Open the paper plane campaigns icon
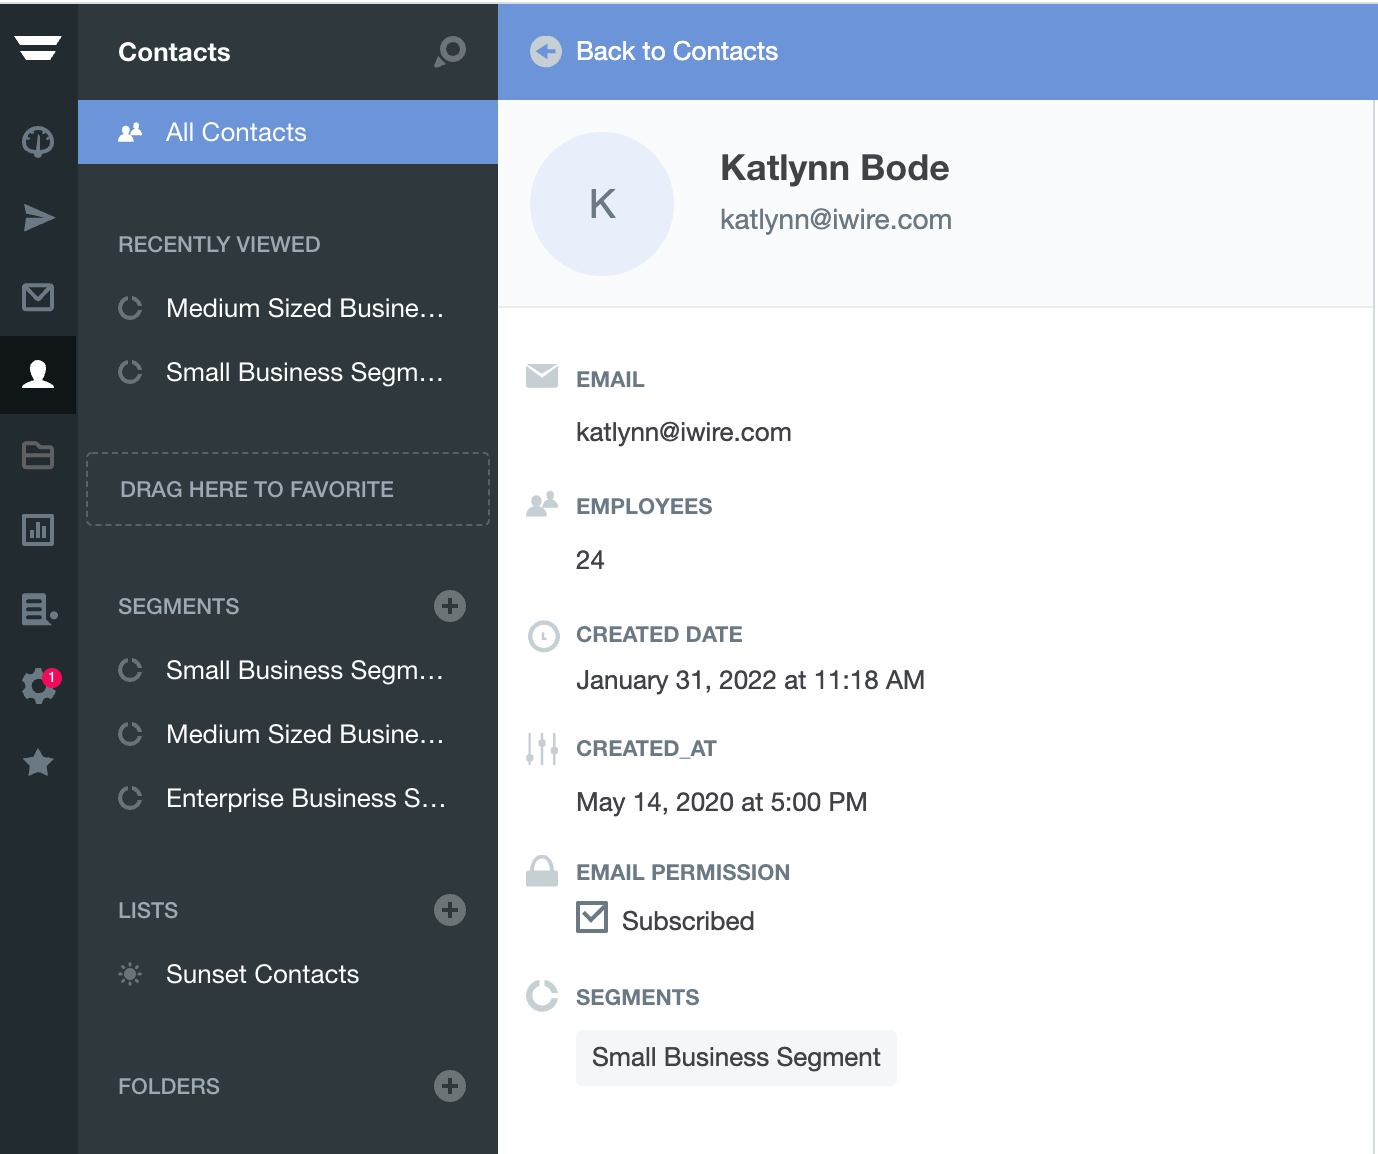Image resolution: width=1378 pixels, height=1154 pixels. point(38,218)
